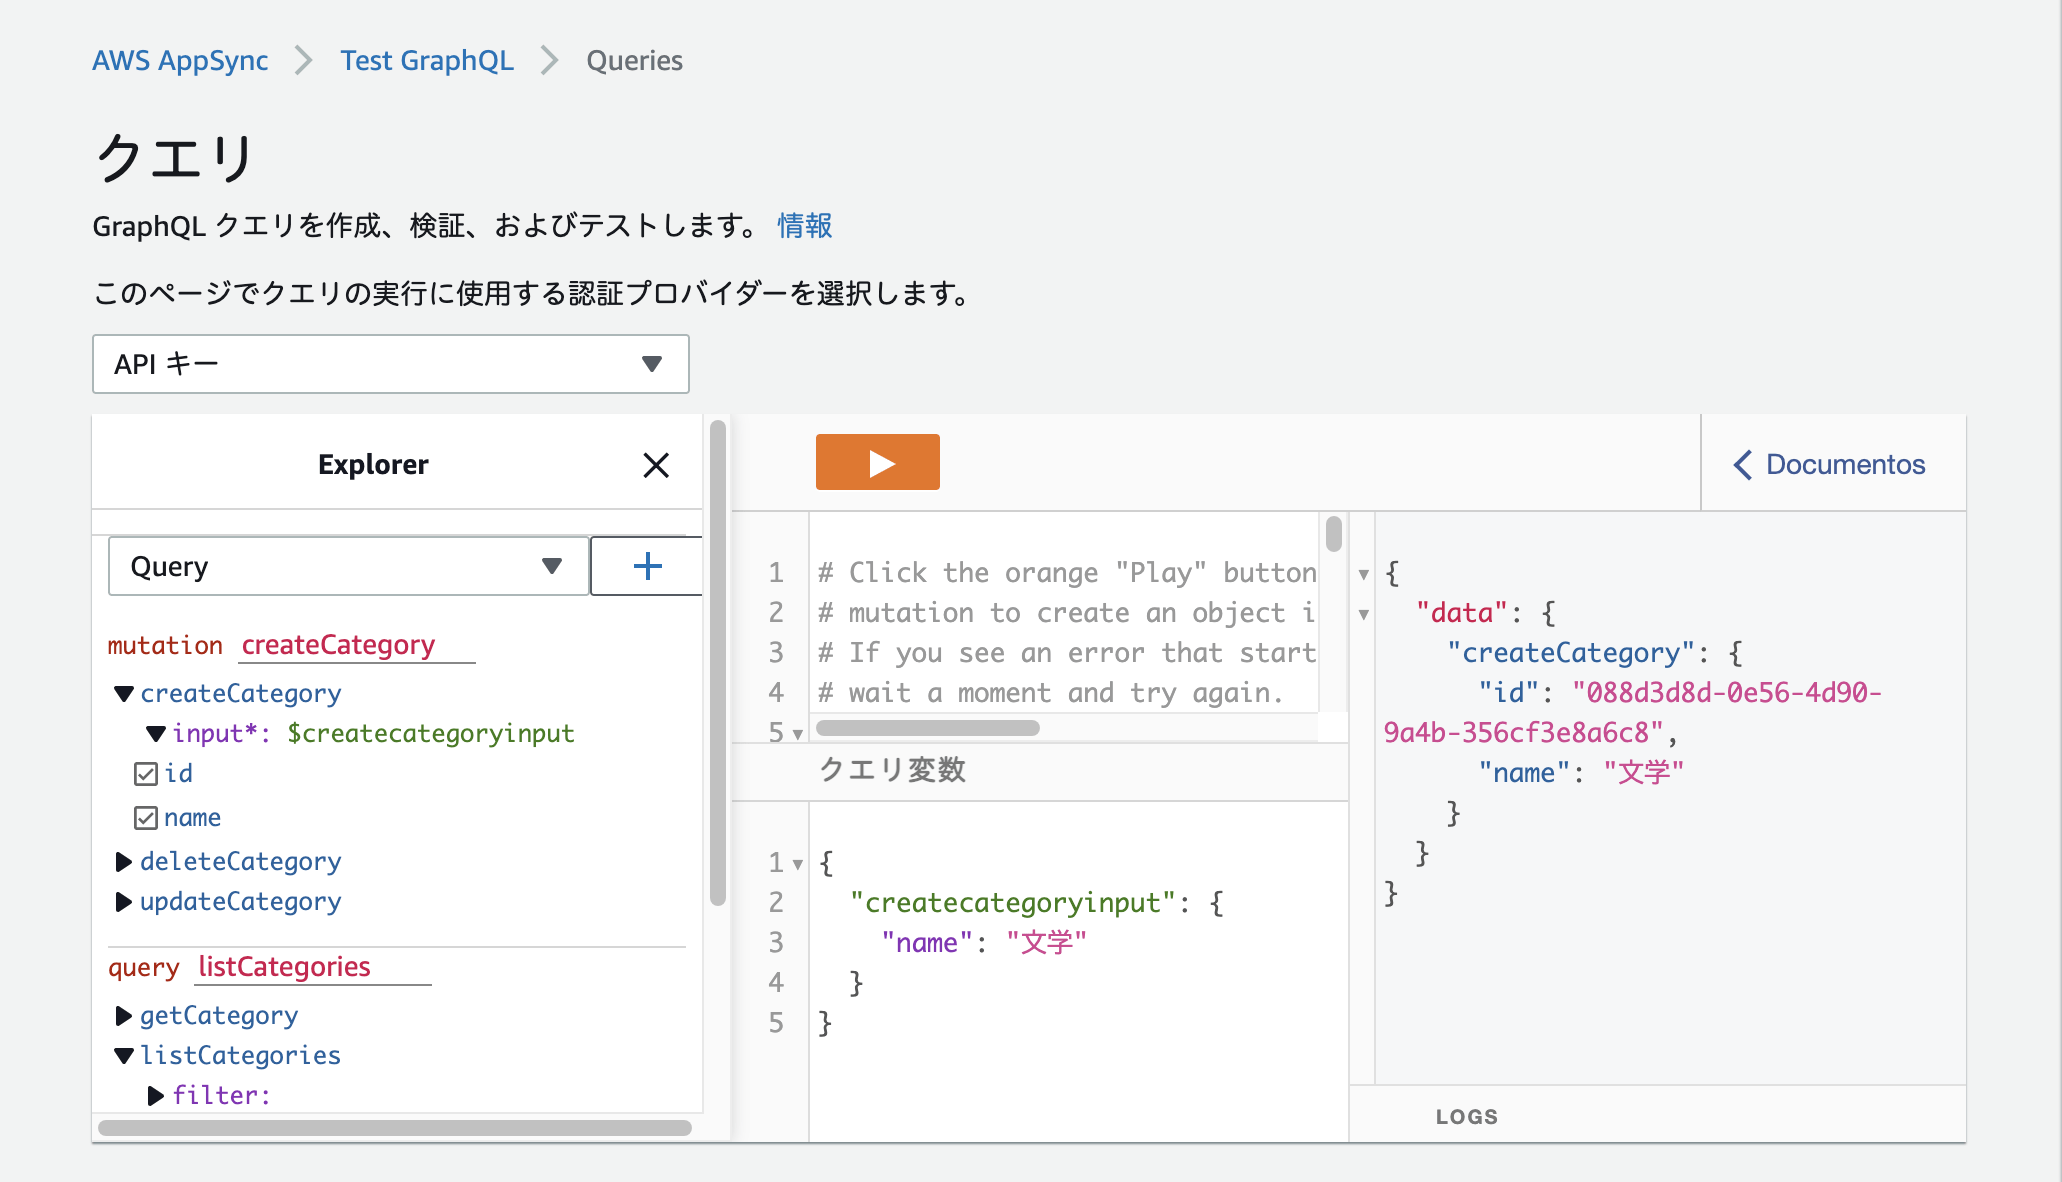Open the Documentos panel
The image size is (2062, 1182).
coord(1829,464)
